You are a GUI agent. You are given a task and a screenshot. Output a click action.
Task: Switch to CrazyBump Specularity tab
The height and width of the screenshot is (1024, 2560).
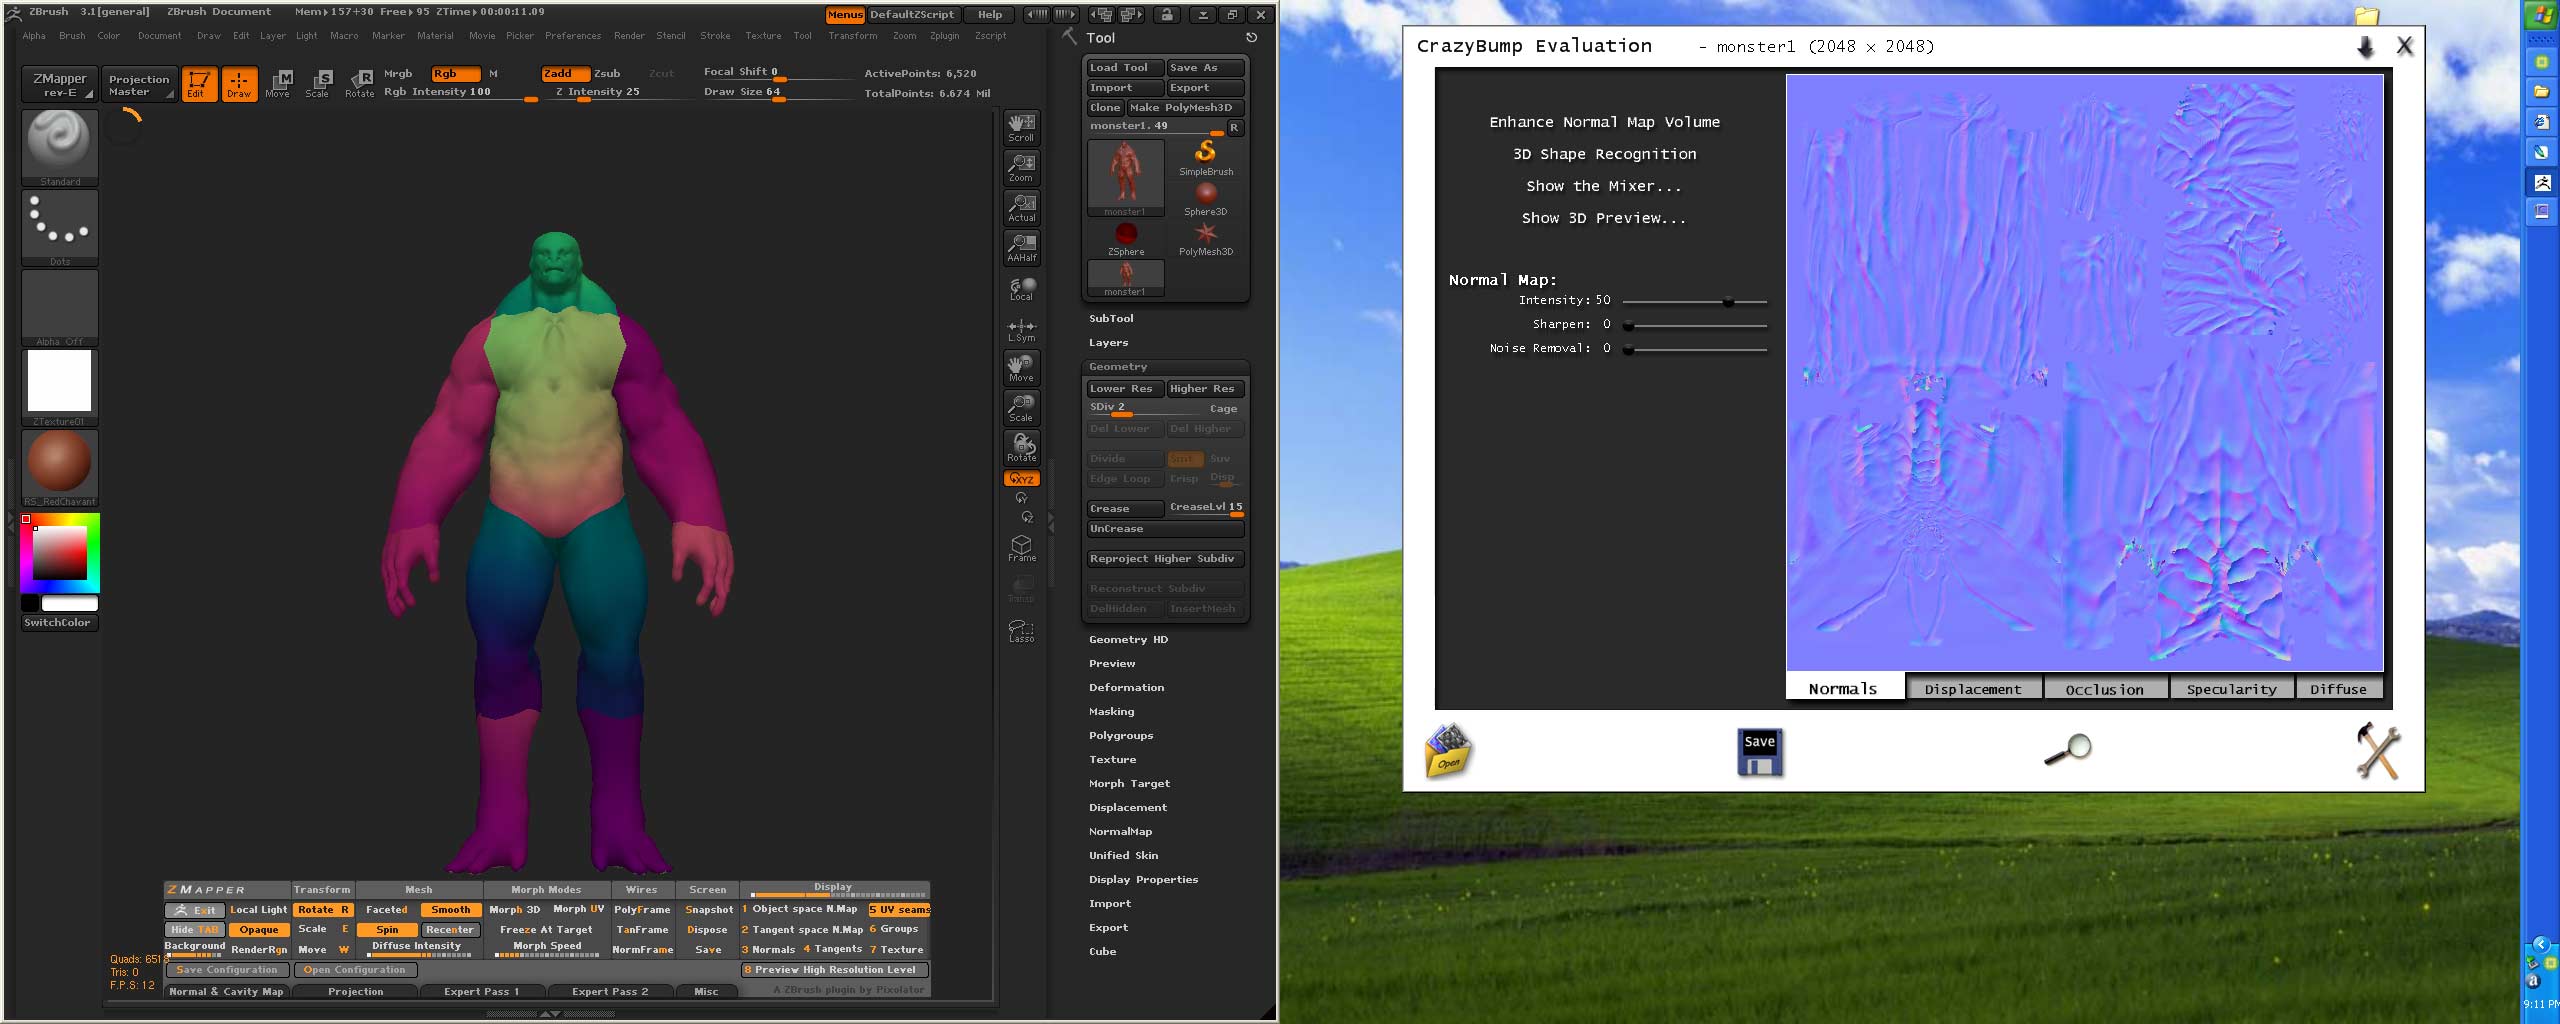click(2231, 689)
